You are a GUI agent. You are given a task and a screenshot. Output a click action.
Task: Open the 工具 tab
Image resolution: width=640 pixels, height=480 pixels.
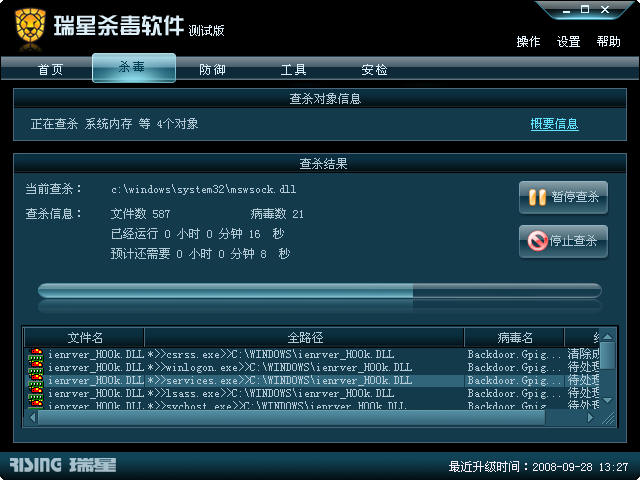(293, 69)
